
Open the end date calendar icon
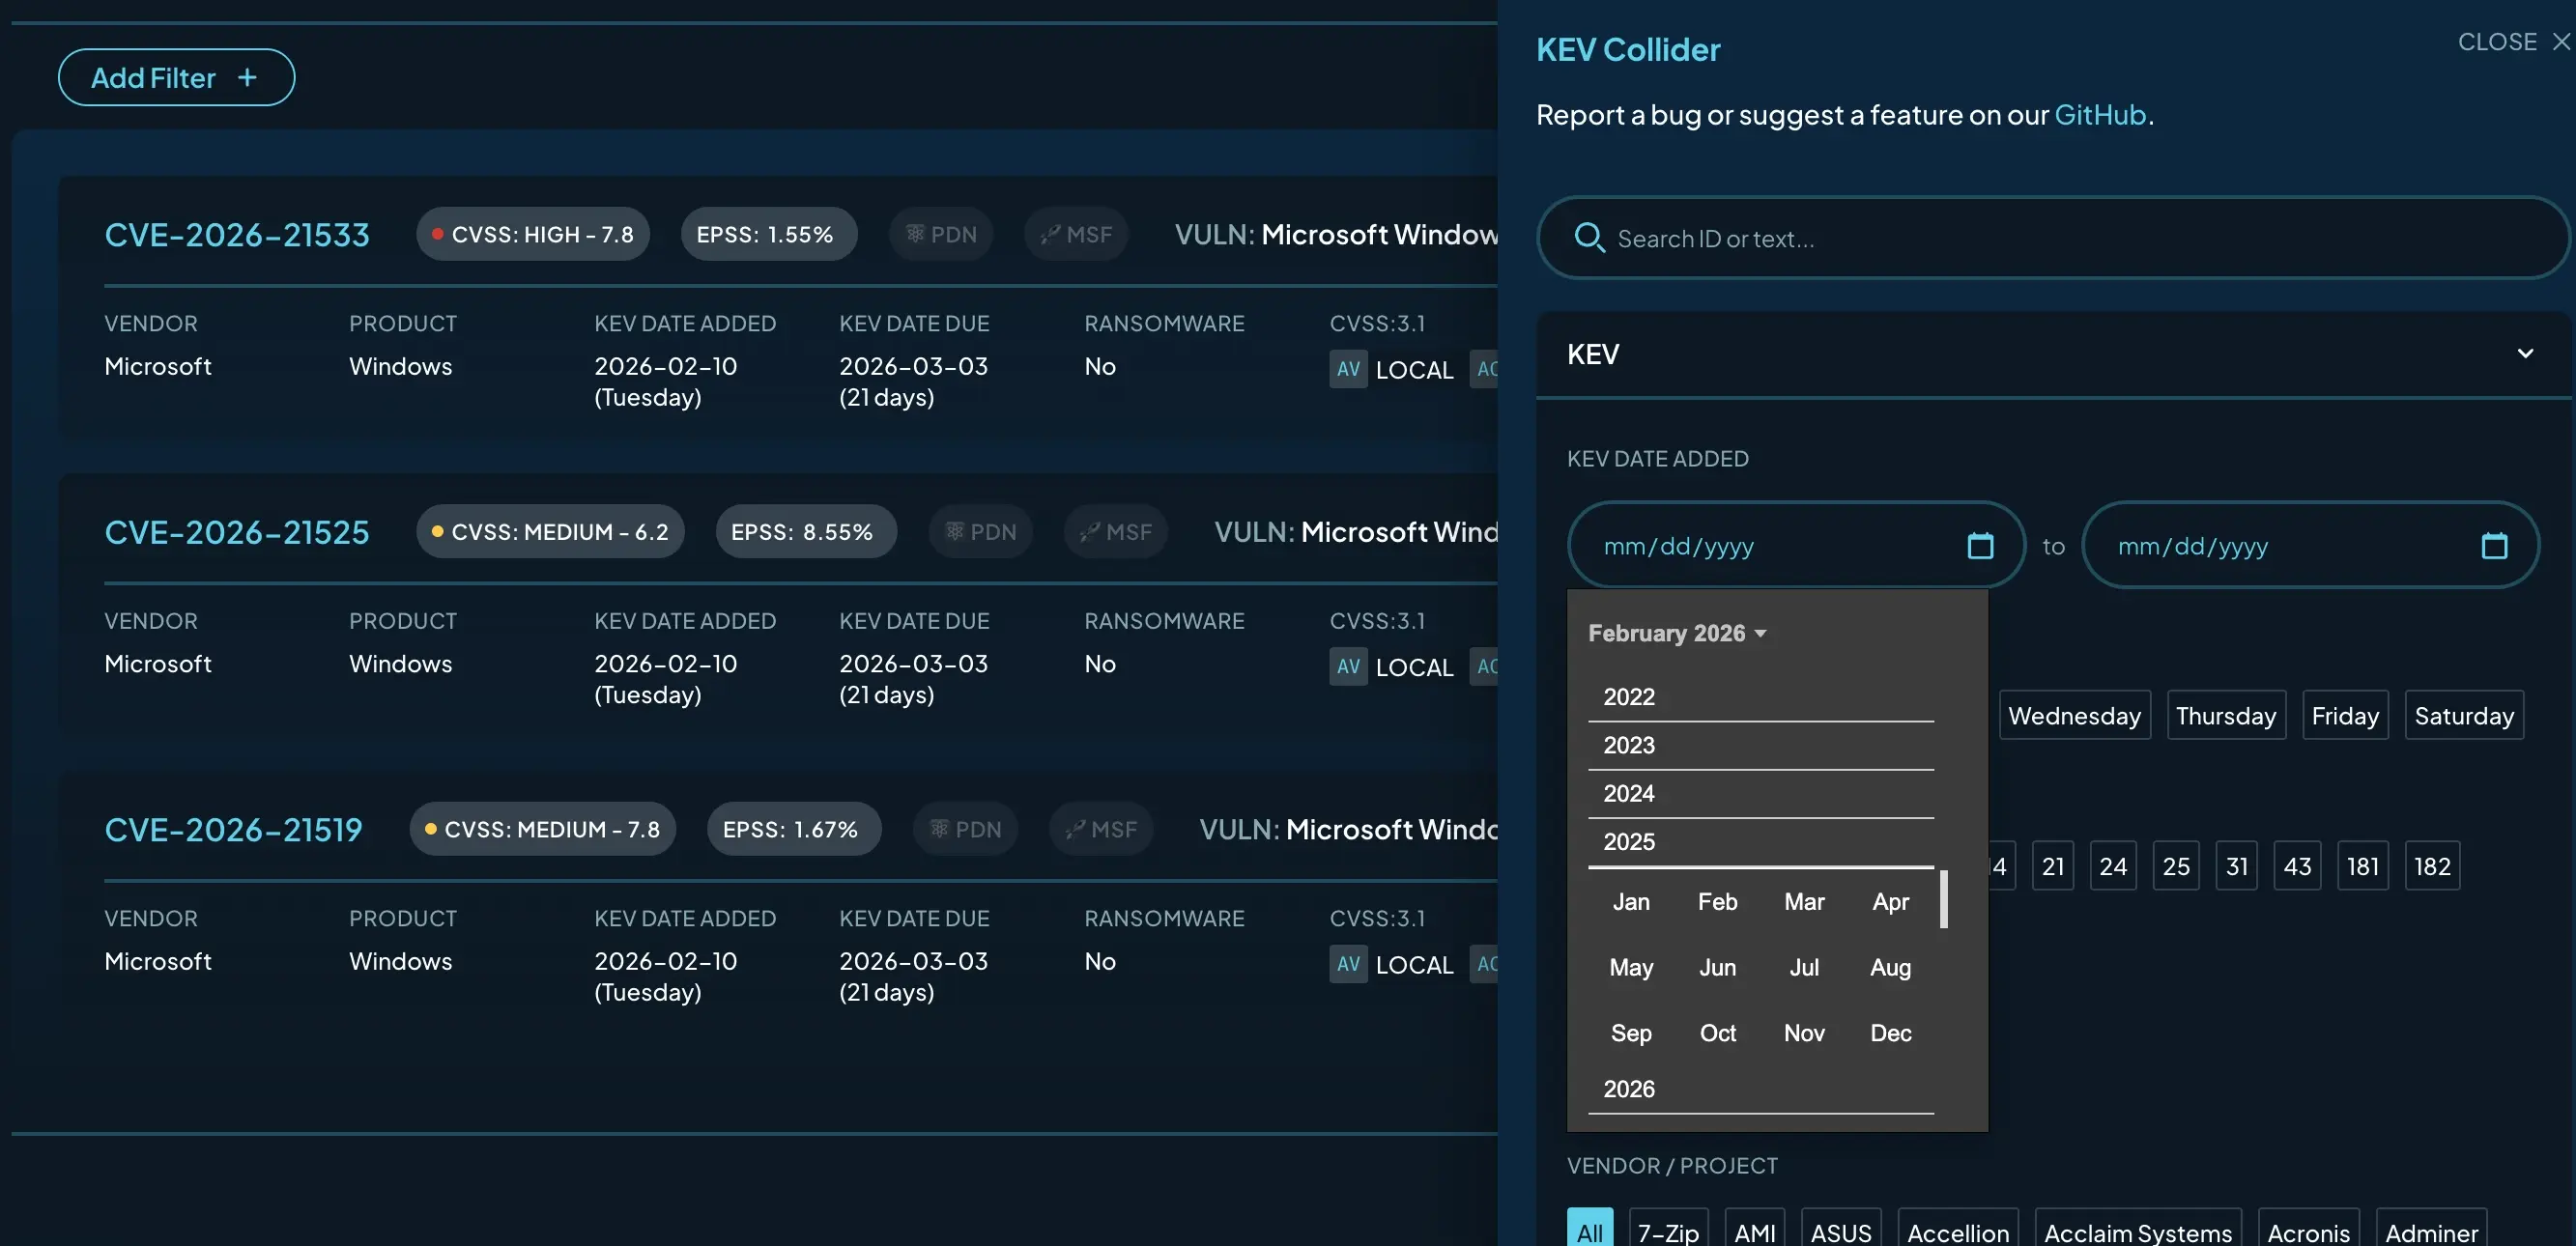coord(2494,545)
